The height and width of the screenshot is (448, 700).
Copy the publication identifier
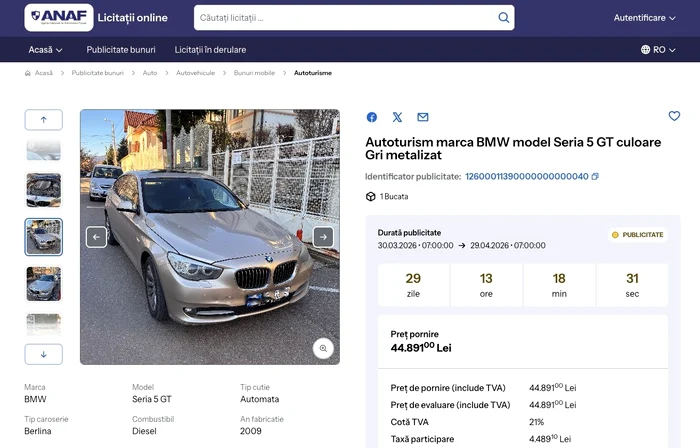tap(595, 177)
